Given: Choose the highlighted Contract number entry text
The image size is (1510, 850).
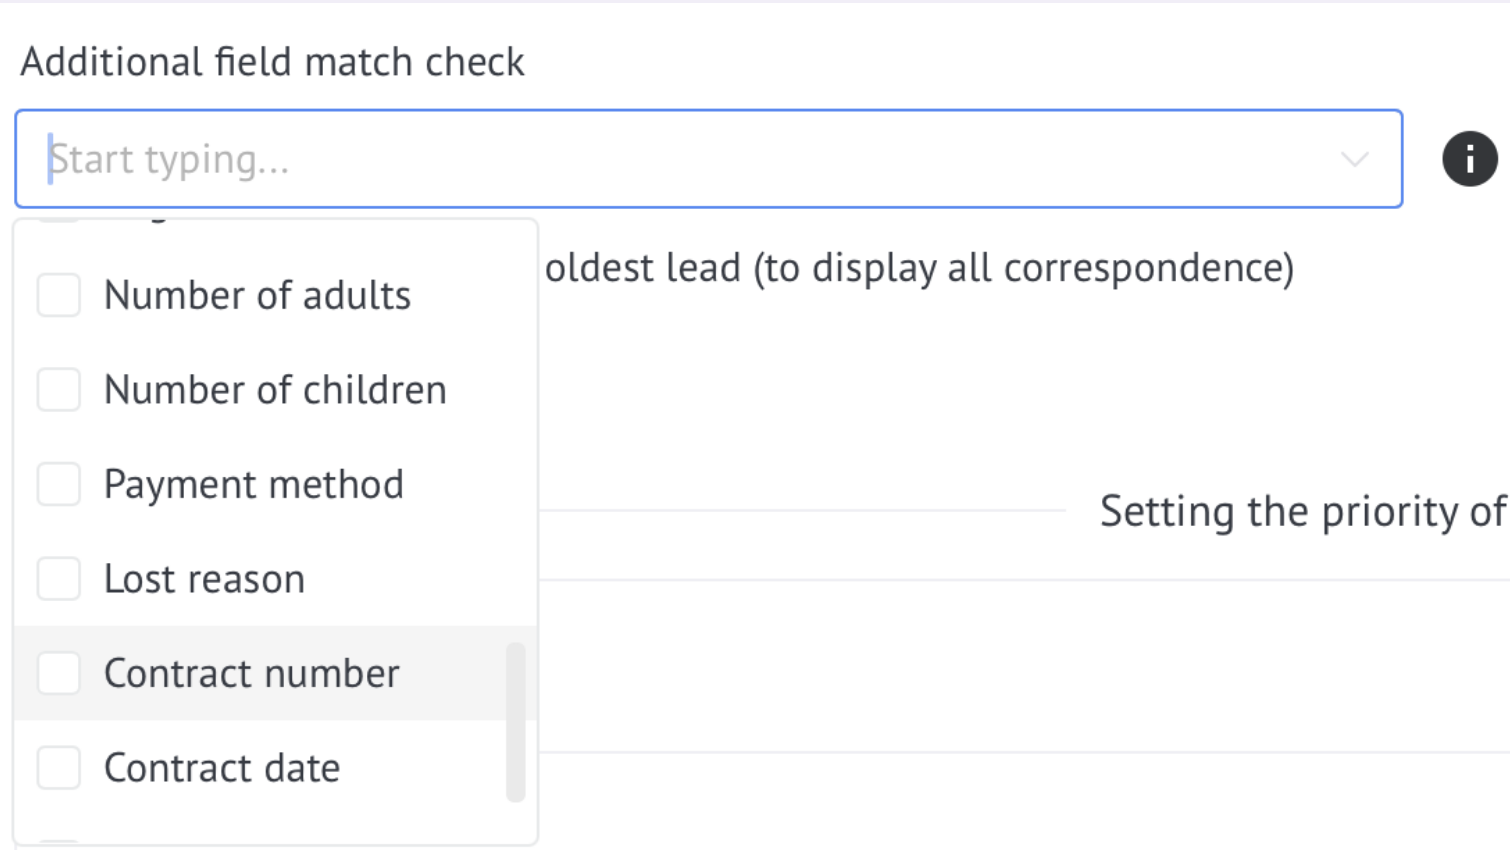Looking at the screenshot, I should pos(251,673).
